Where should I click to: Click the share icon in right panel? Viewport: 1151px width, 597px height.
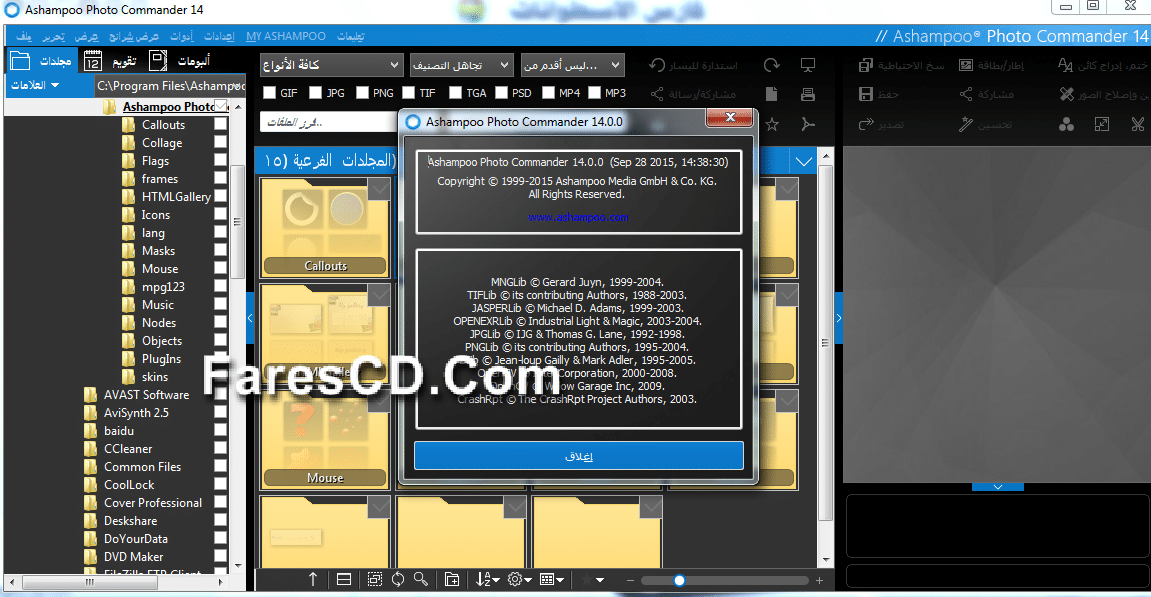click(x=966, y=94)
